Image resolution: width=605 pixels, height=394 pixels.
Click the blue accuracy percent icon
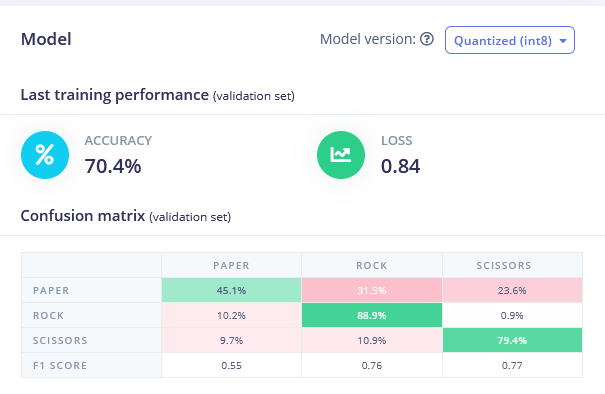point(45,155)
